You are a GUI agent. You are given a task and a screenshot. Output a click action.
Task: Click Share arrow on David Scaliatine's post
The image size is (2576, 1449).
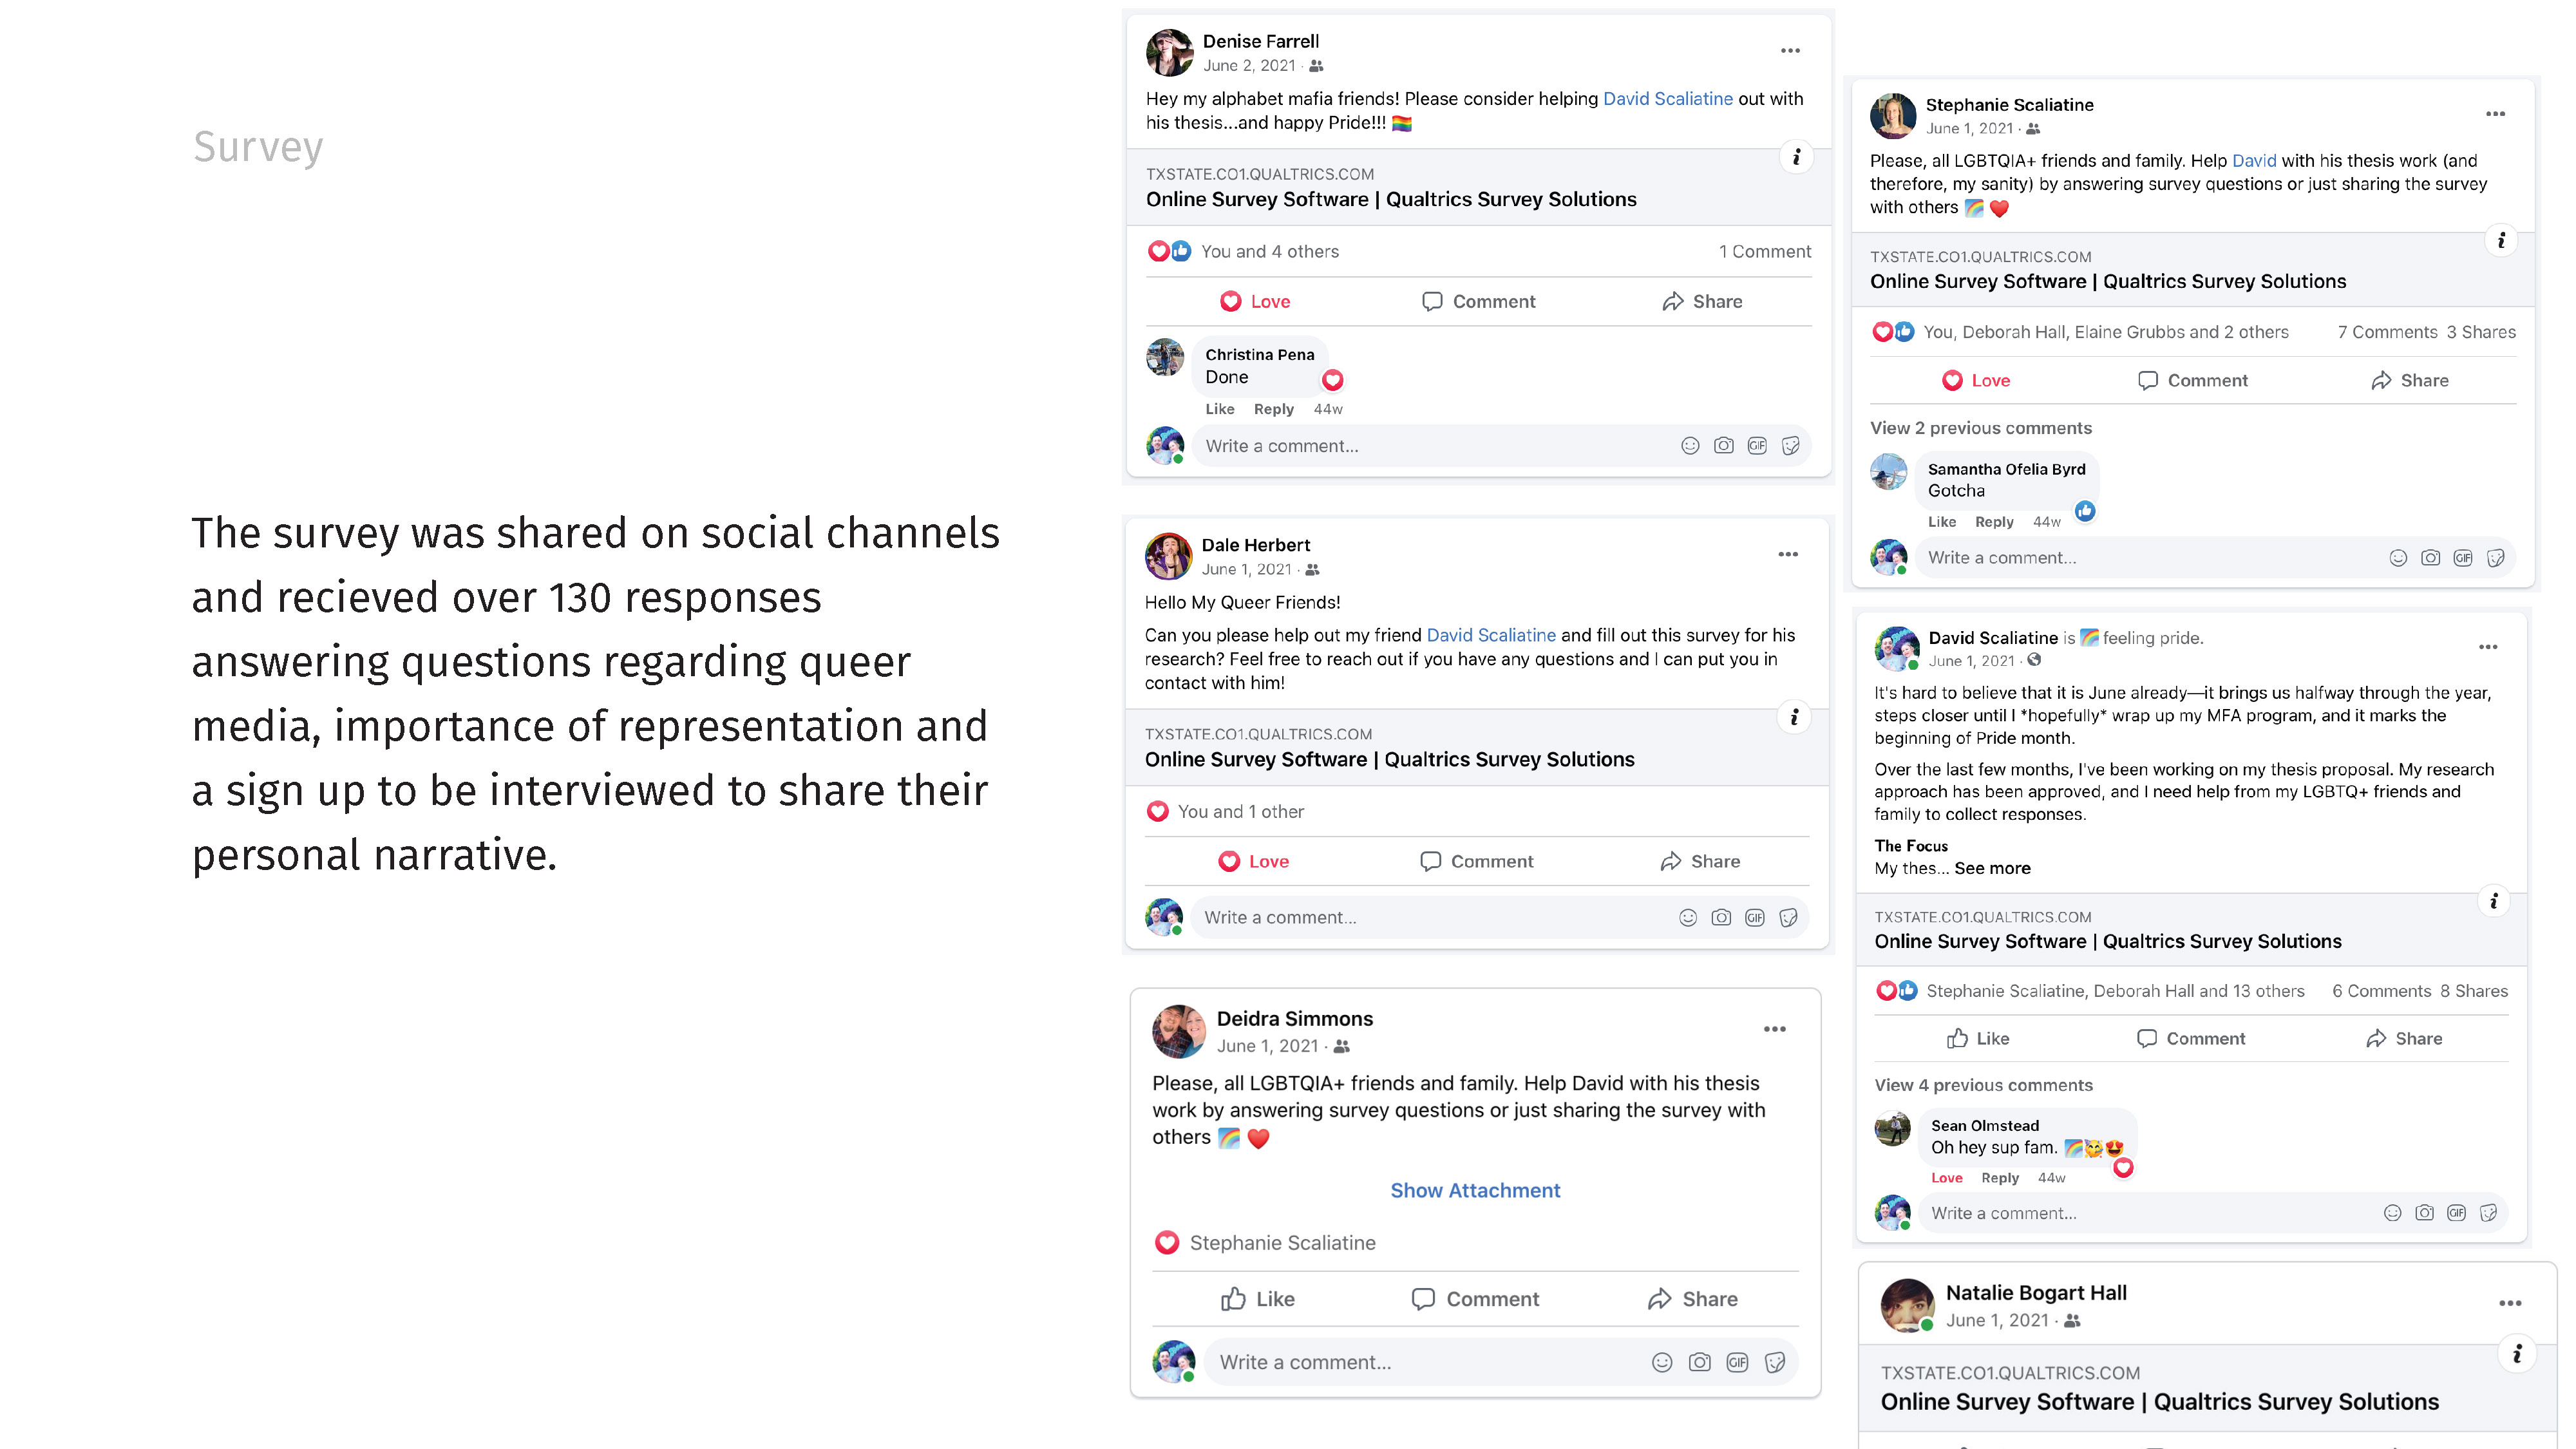[x=2403, y=1039]
